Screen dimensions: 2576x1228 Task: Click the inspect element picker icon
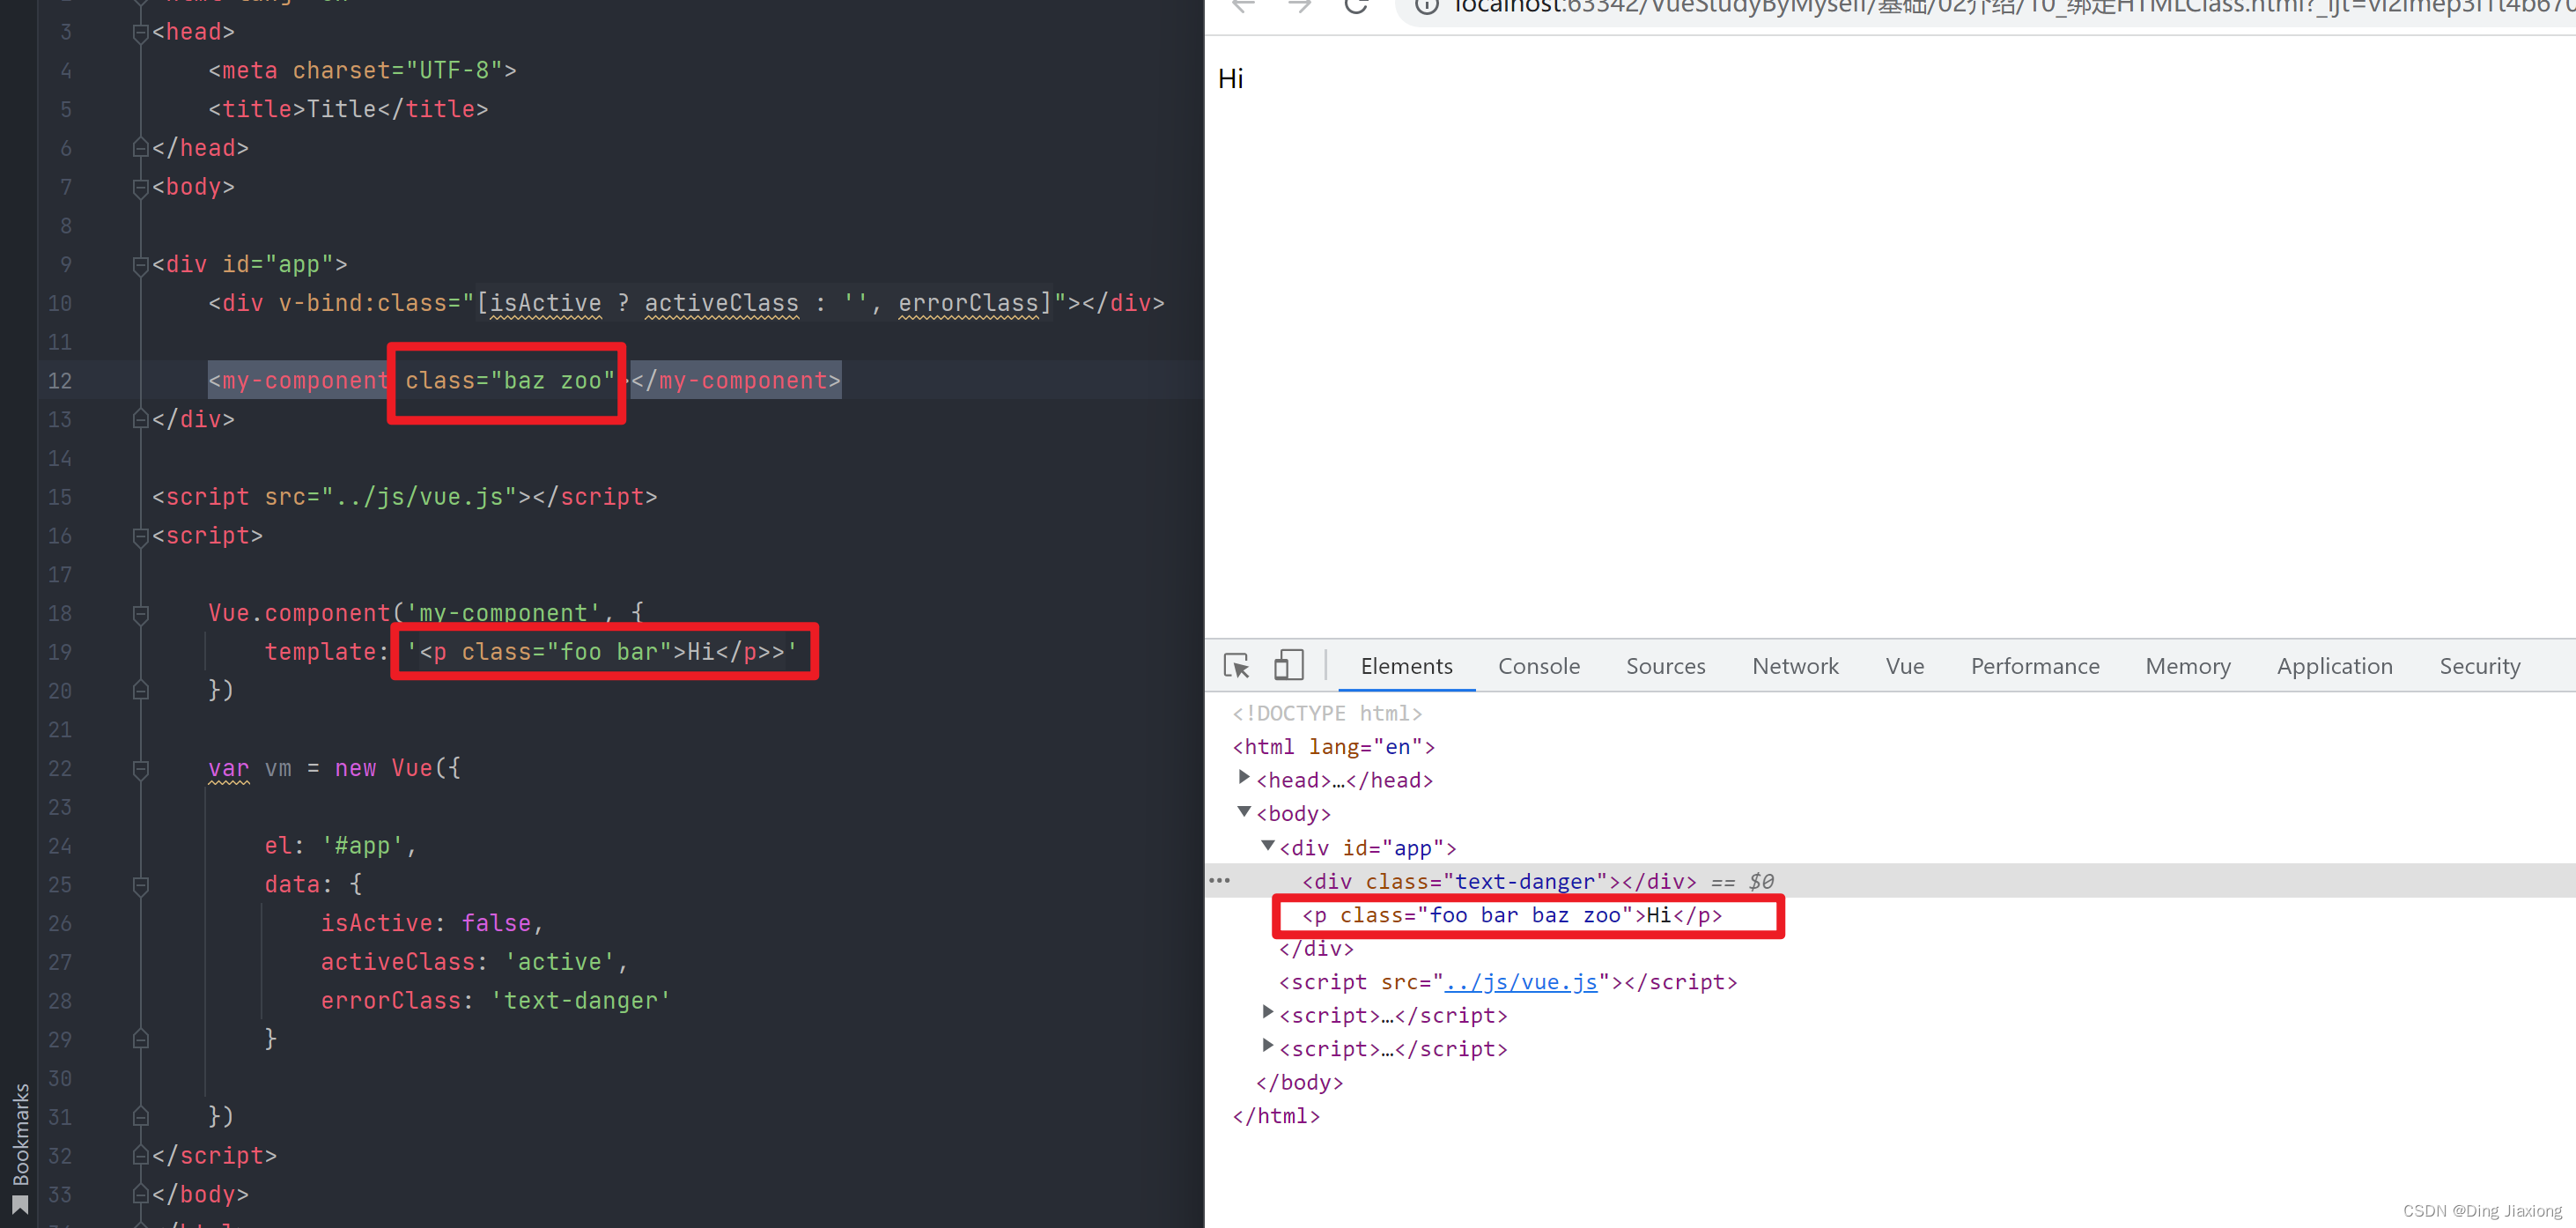tap(1237, 666)
